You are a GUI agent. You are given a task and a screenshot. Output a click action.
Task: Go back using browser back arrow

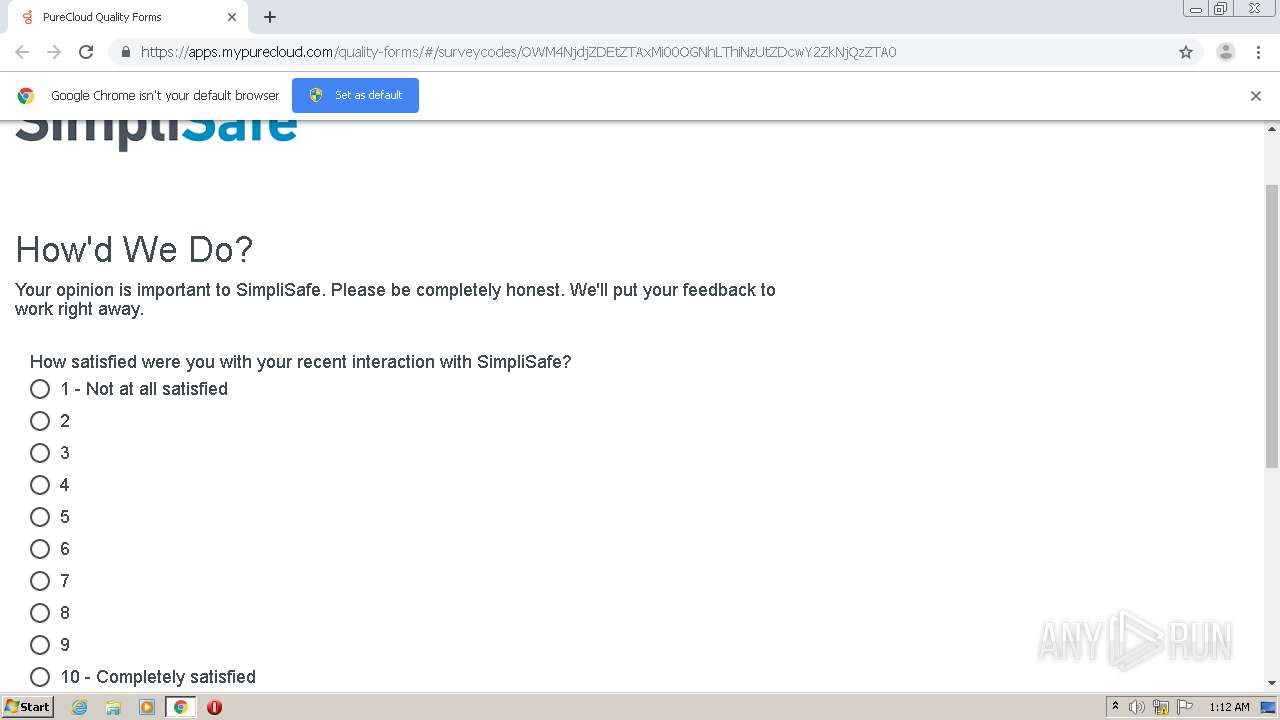coord(22,52)
